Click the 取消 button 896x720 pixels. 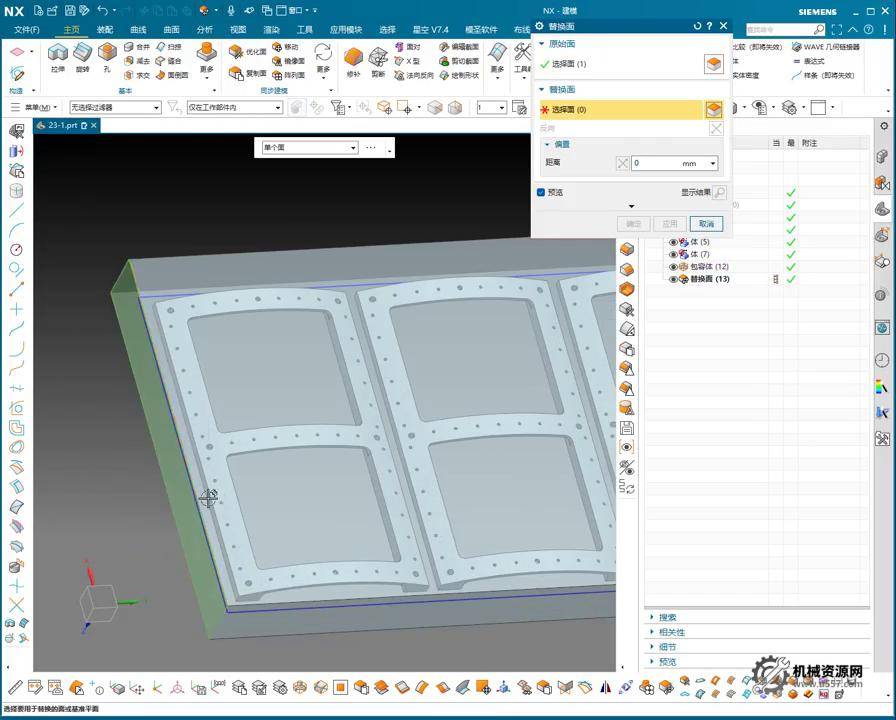(706, 224)
